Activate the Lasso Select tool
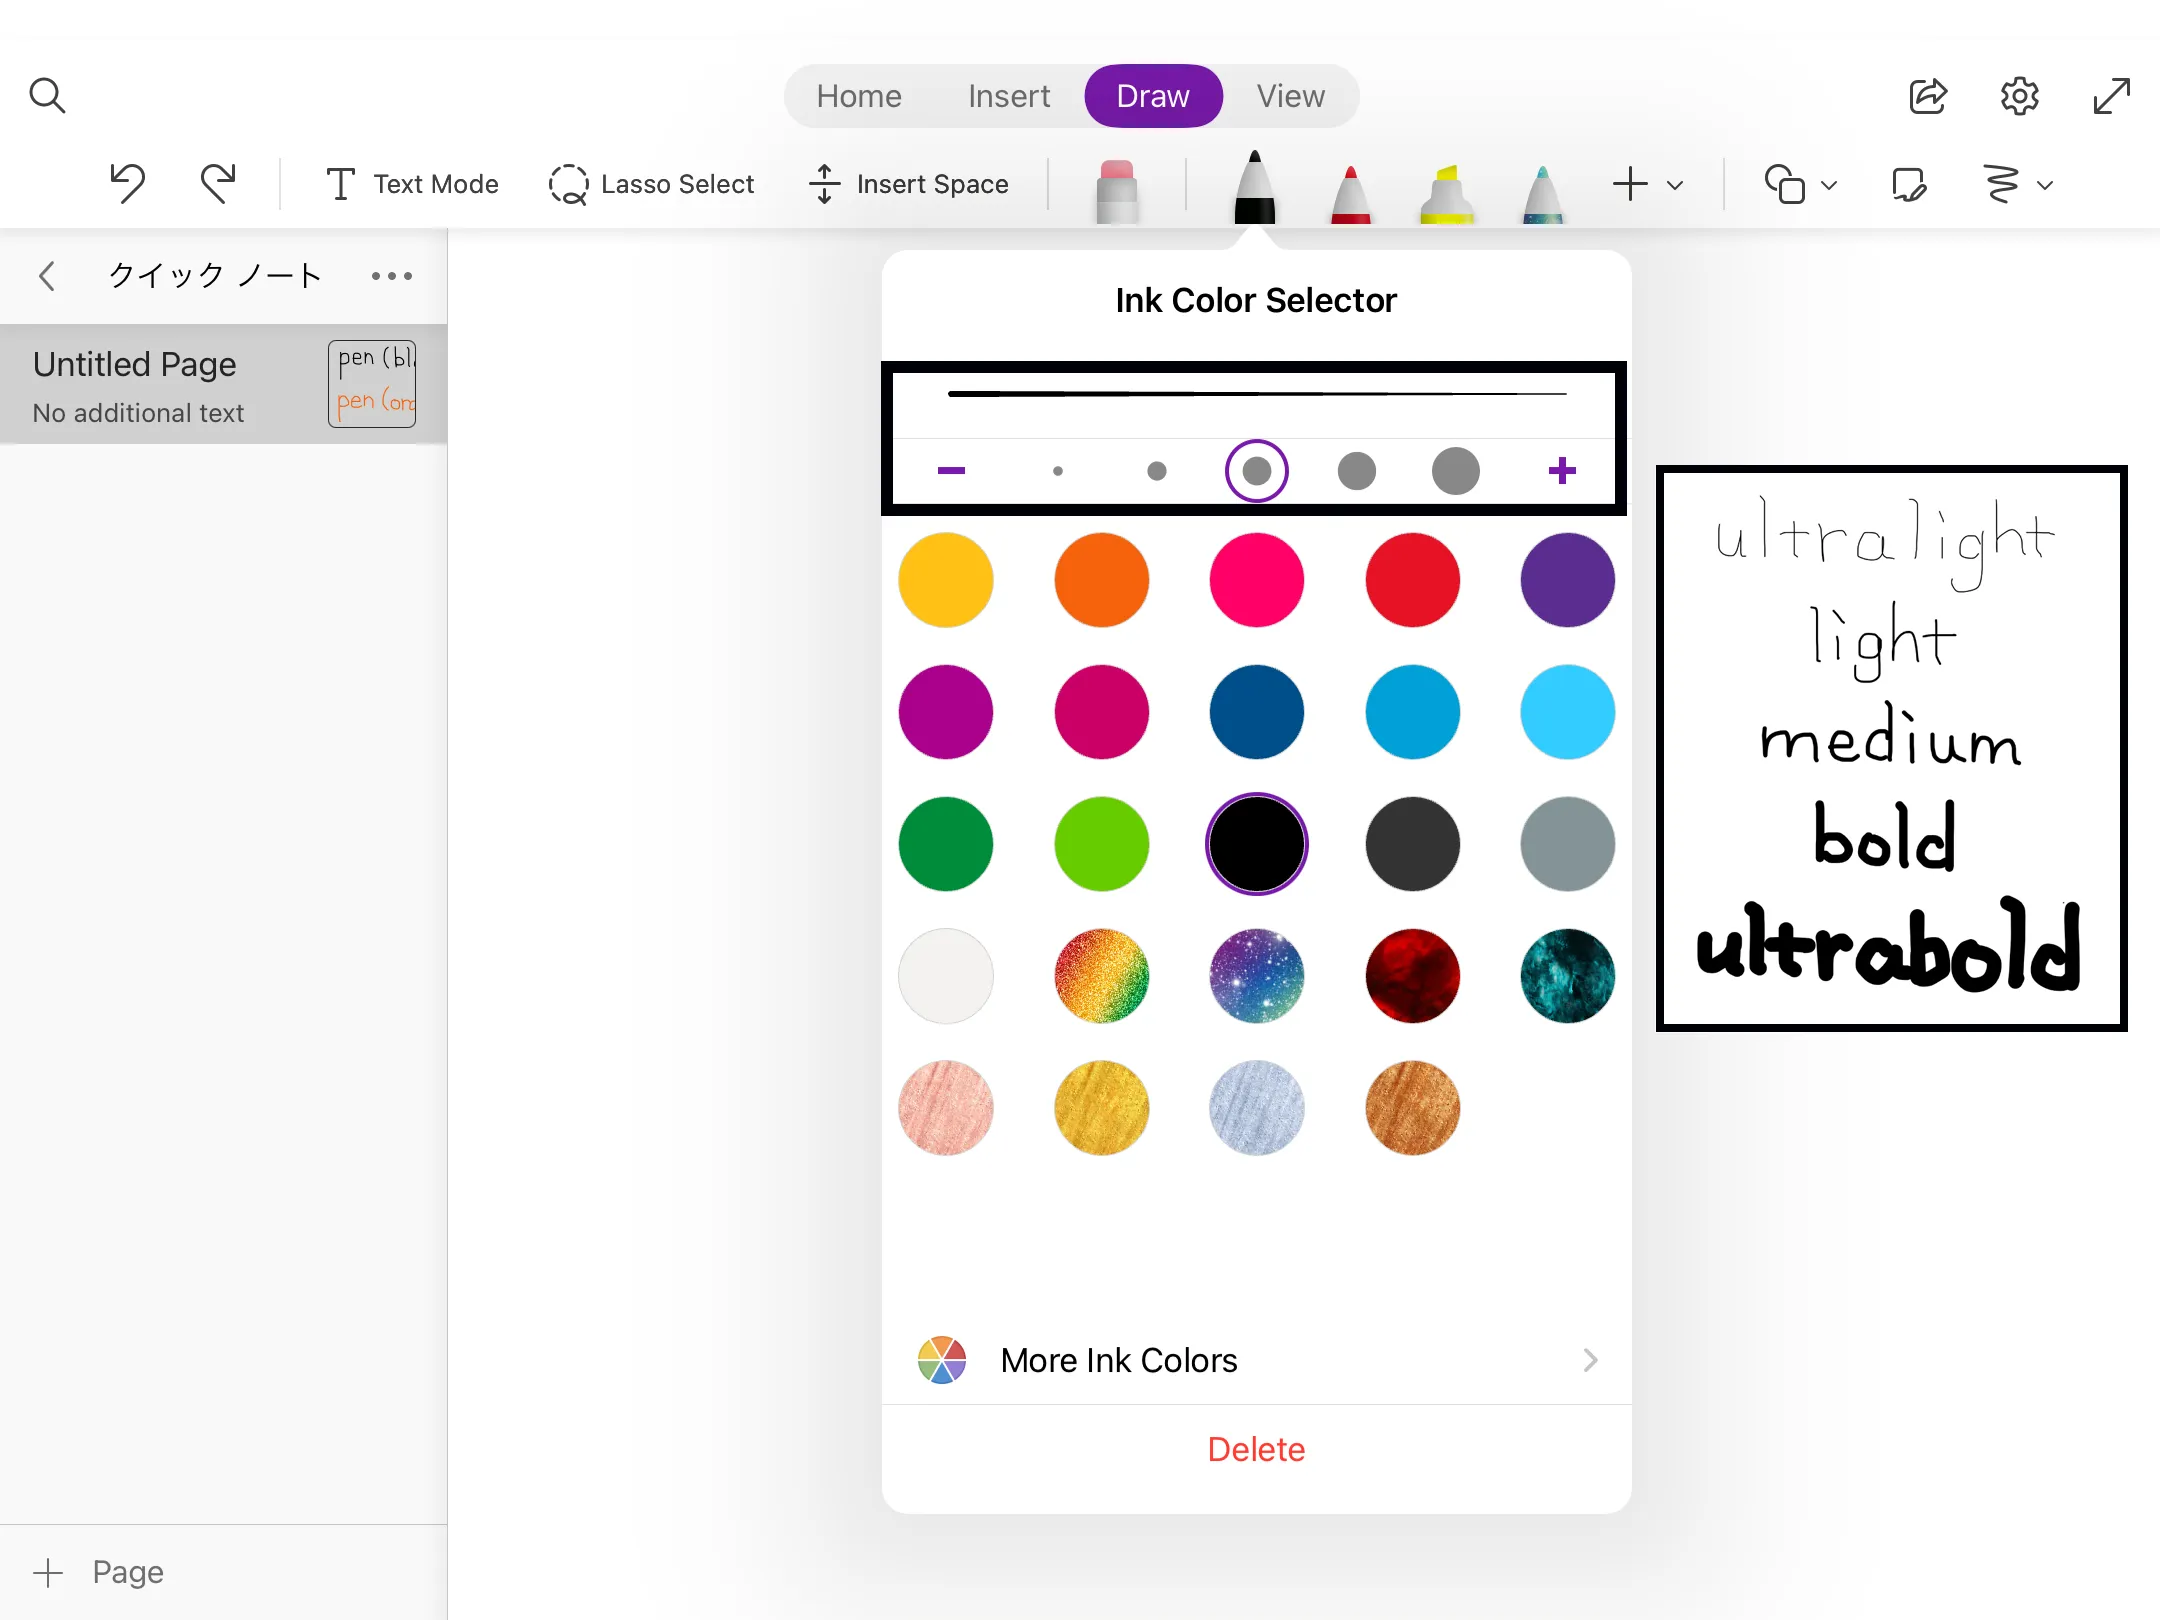This screenshot has height=1620, width=2160. pos(652,184)
